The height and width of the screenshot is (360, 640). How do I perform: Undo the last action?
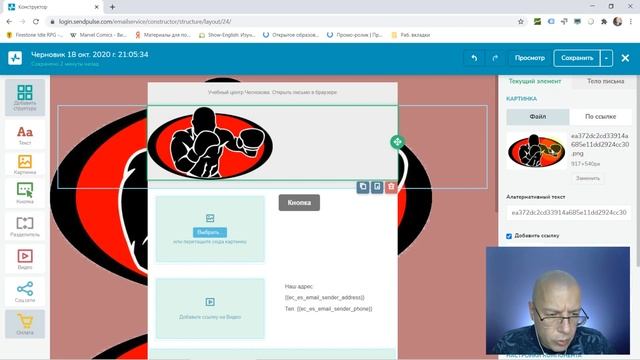coord(474,58)
